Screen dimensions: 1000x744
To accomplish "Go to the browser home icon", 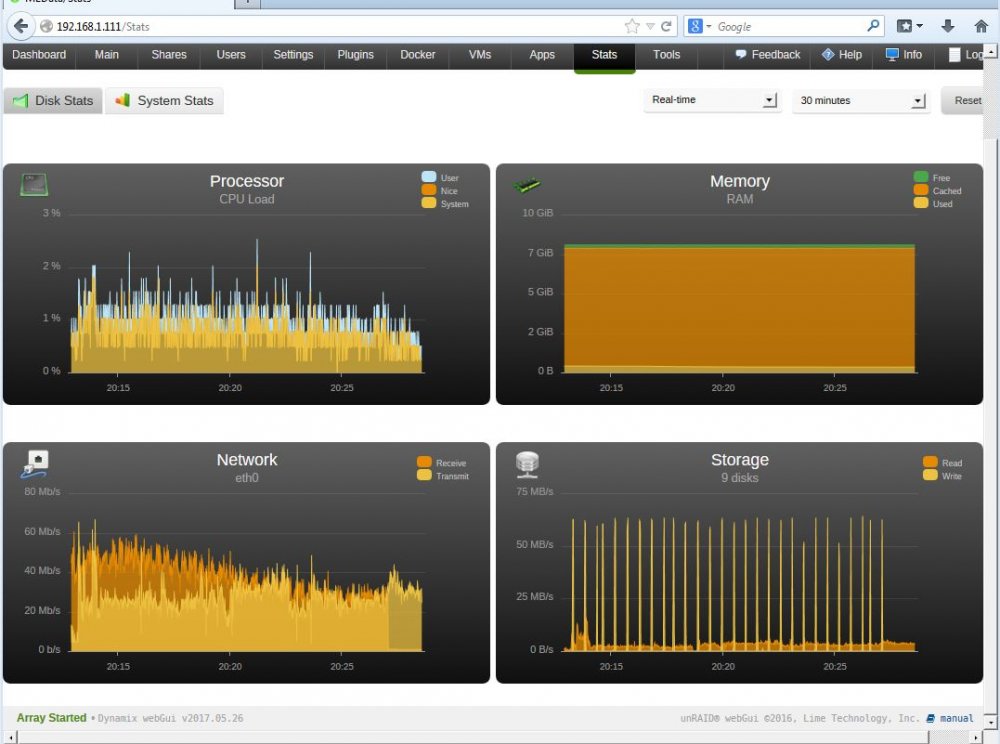I will (x=982, y=26).
